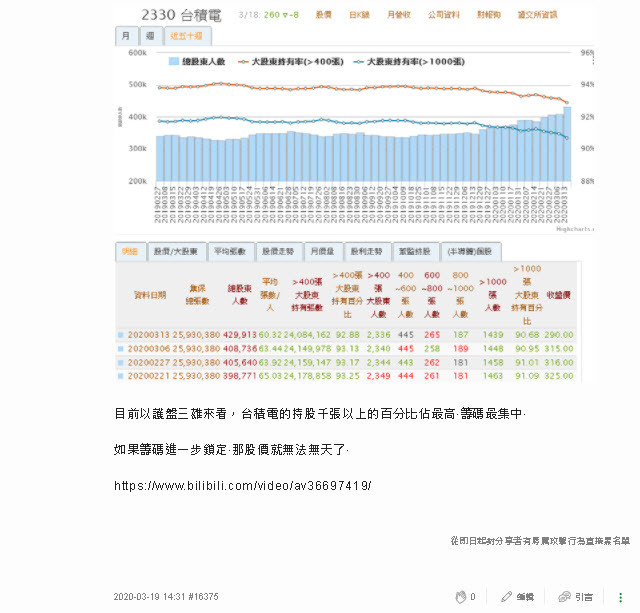
Task: Toggle the 總股東人數 legend series
Action: coord(197,62)
